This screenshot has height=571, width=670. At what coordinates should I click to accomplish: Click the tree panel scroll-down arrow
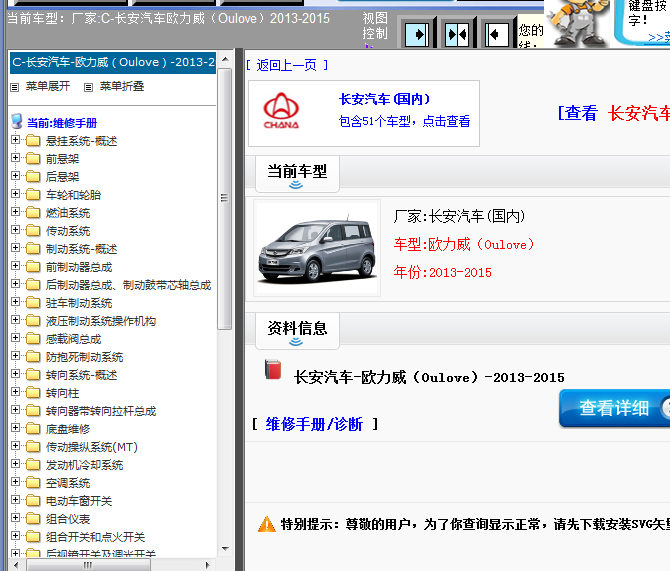[x=225, y=548]
